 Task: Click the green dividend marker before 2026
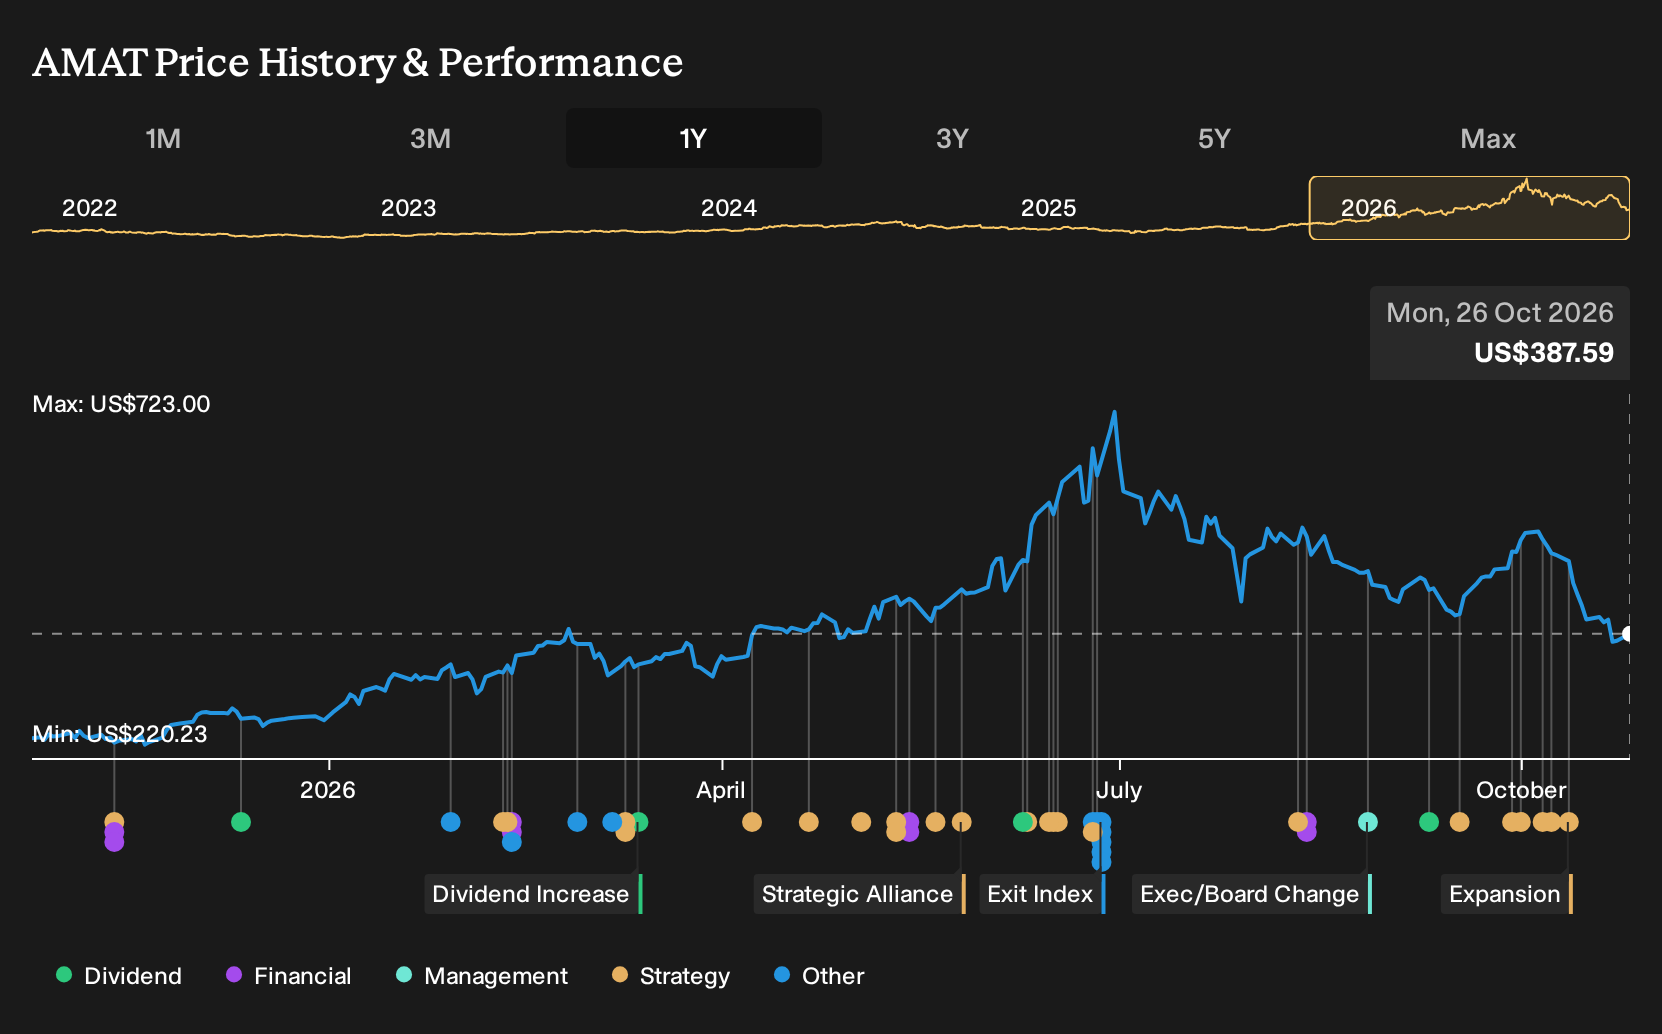(x=240, y=822)
